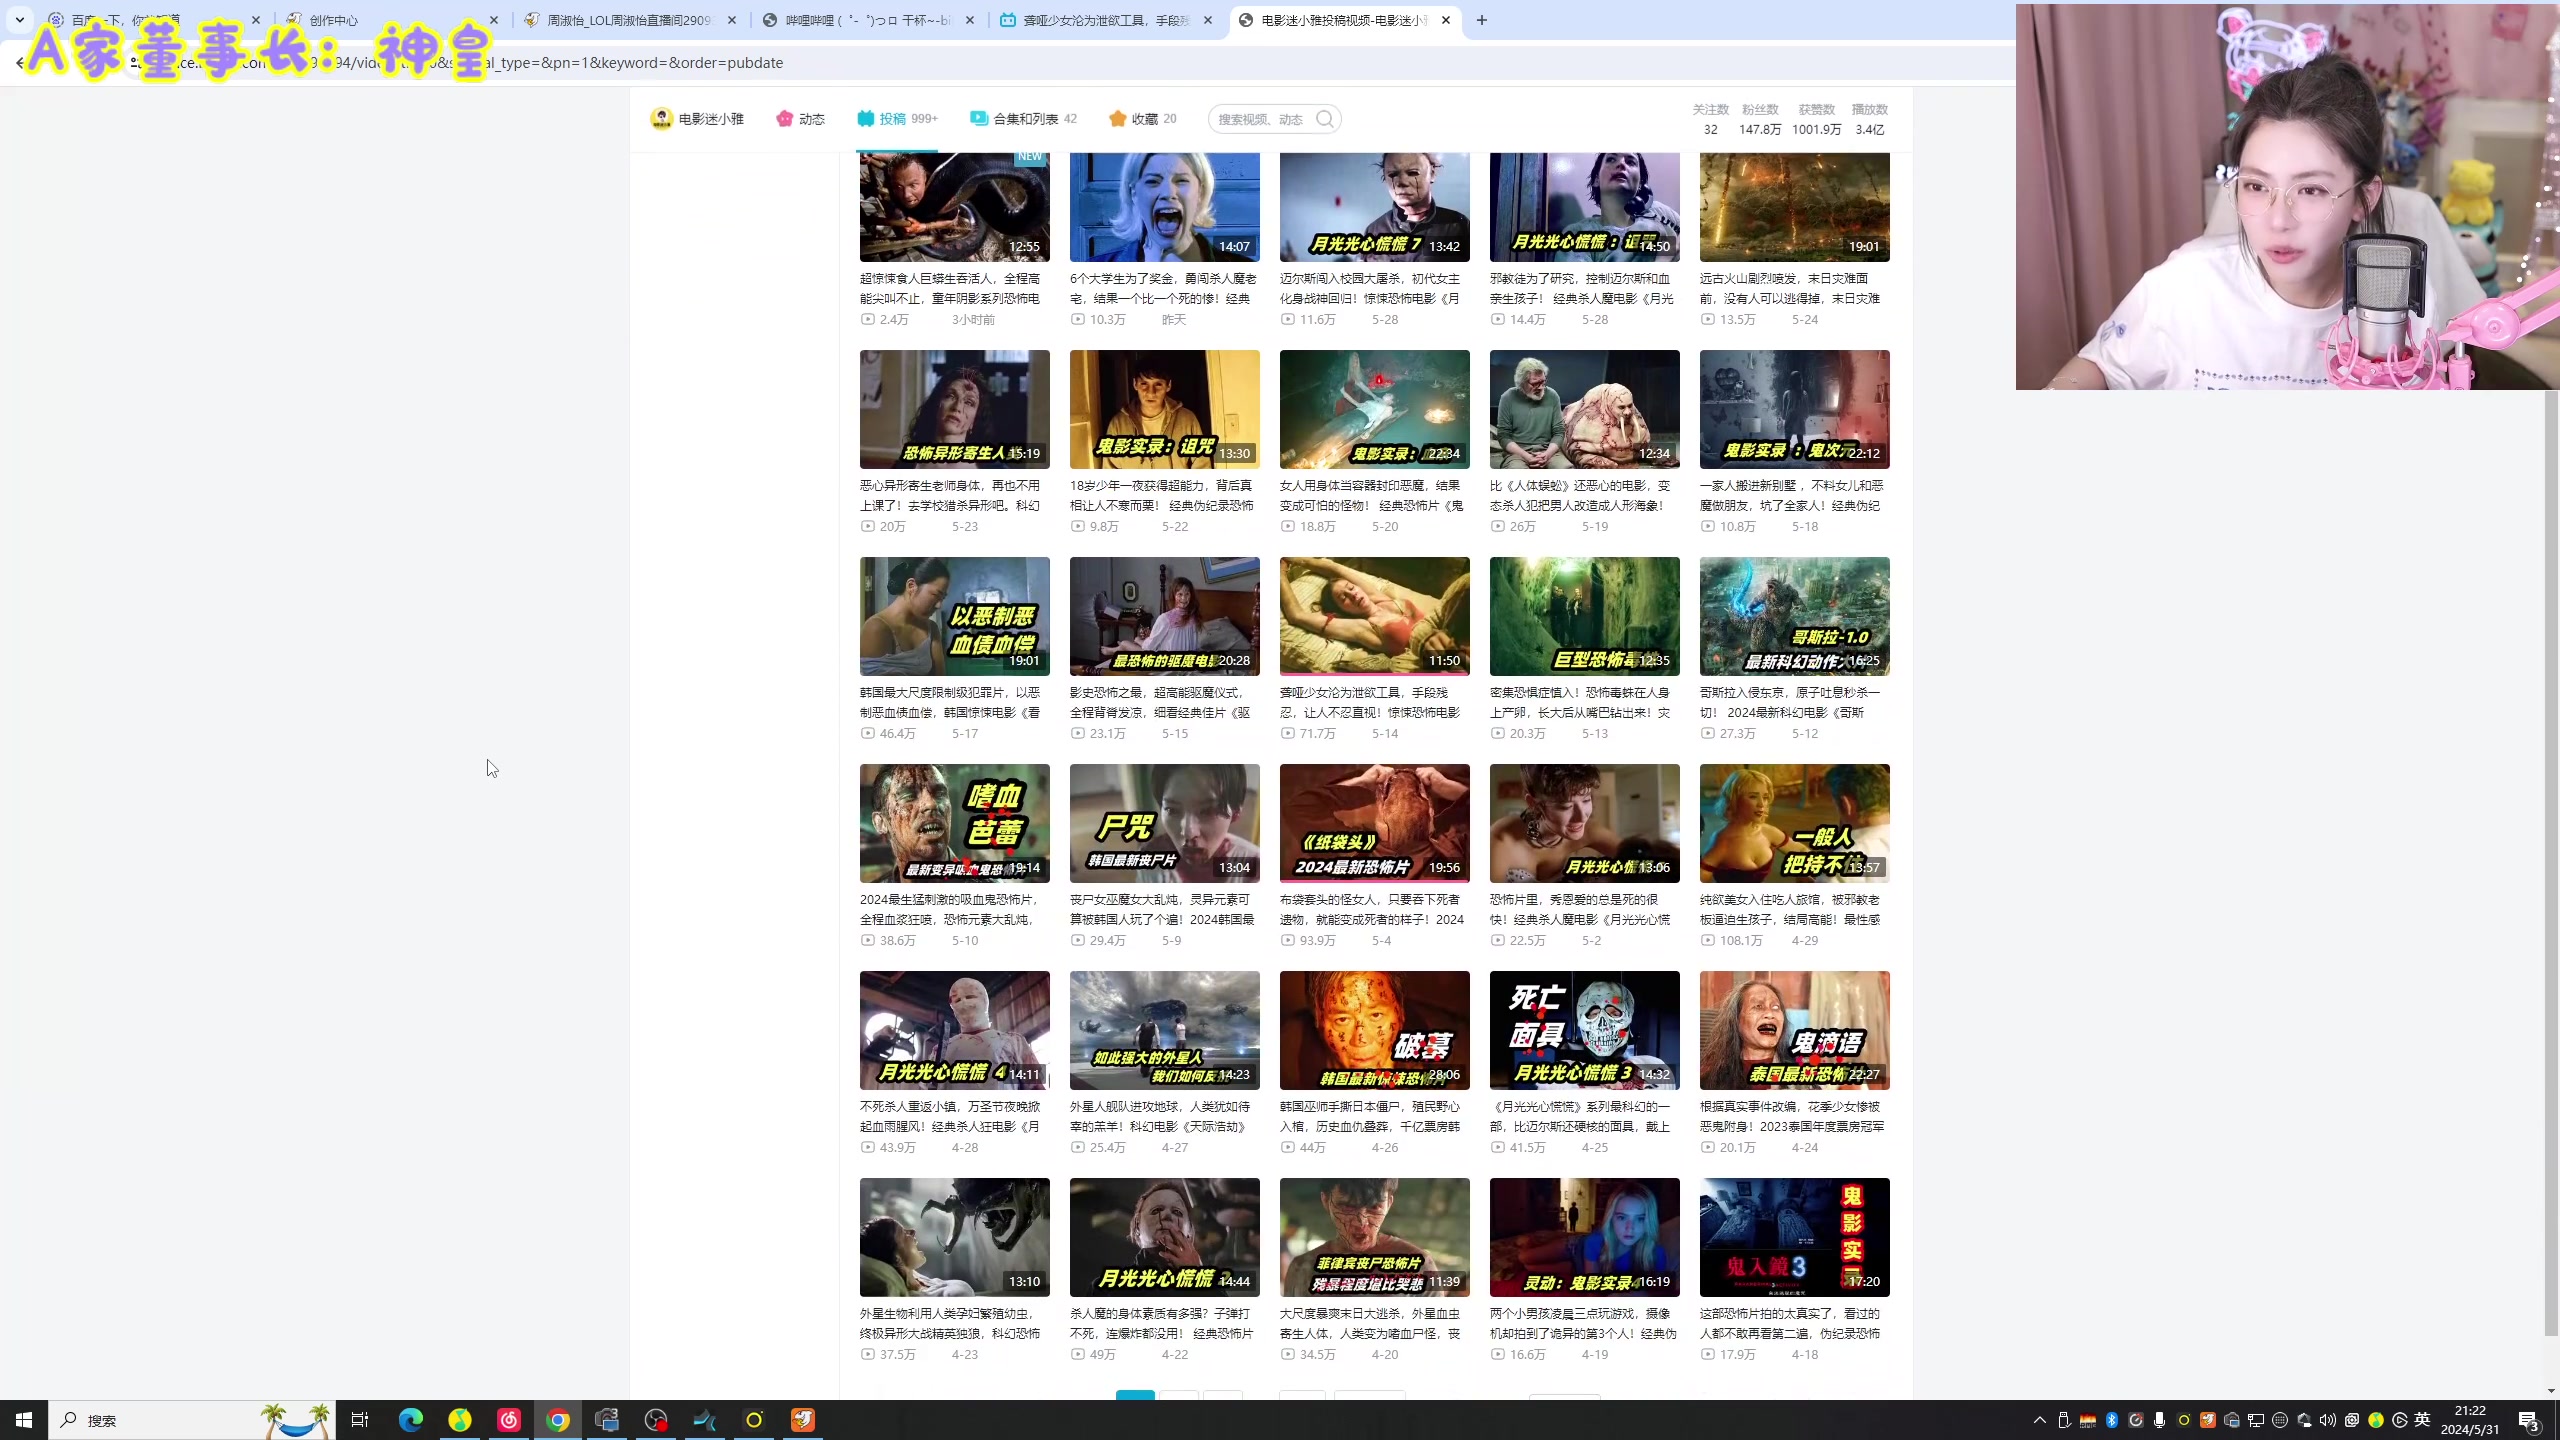Open thumbnail 尸咒 韩国最新丧尸片

1164,823
